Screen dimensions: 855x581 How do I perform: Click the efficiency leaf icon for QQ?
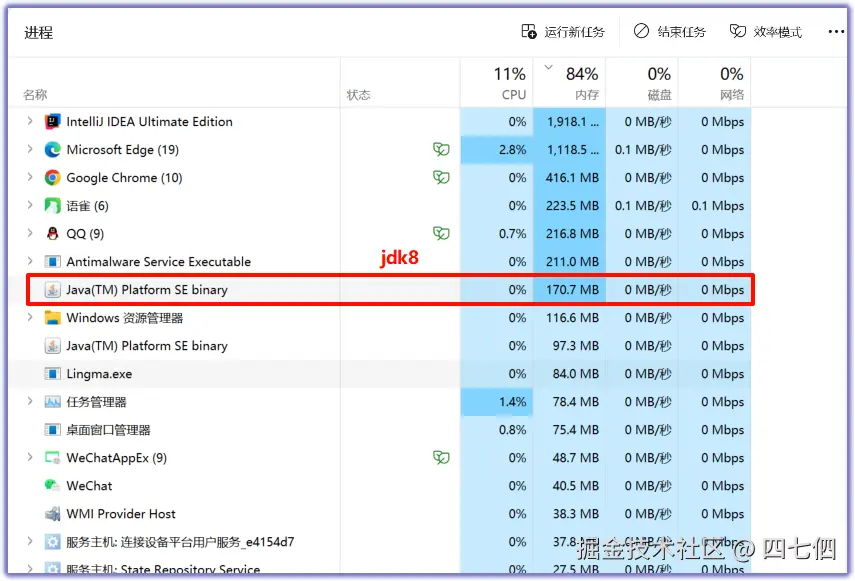(x=441, y=233)
